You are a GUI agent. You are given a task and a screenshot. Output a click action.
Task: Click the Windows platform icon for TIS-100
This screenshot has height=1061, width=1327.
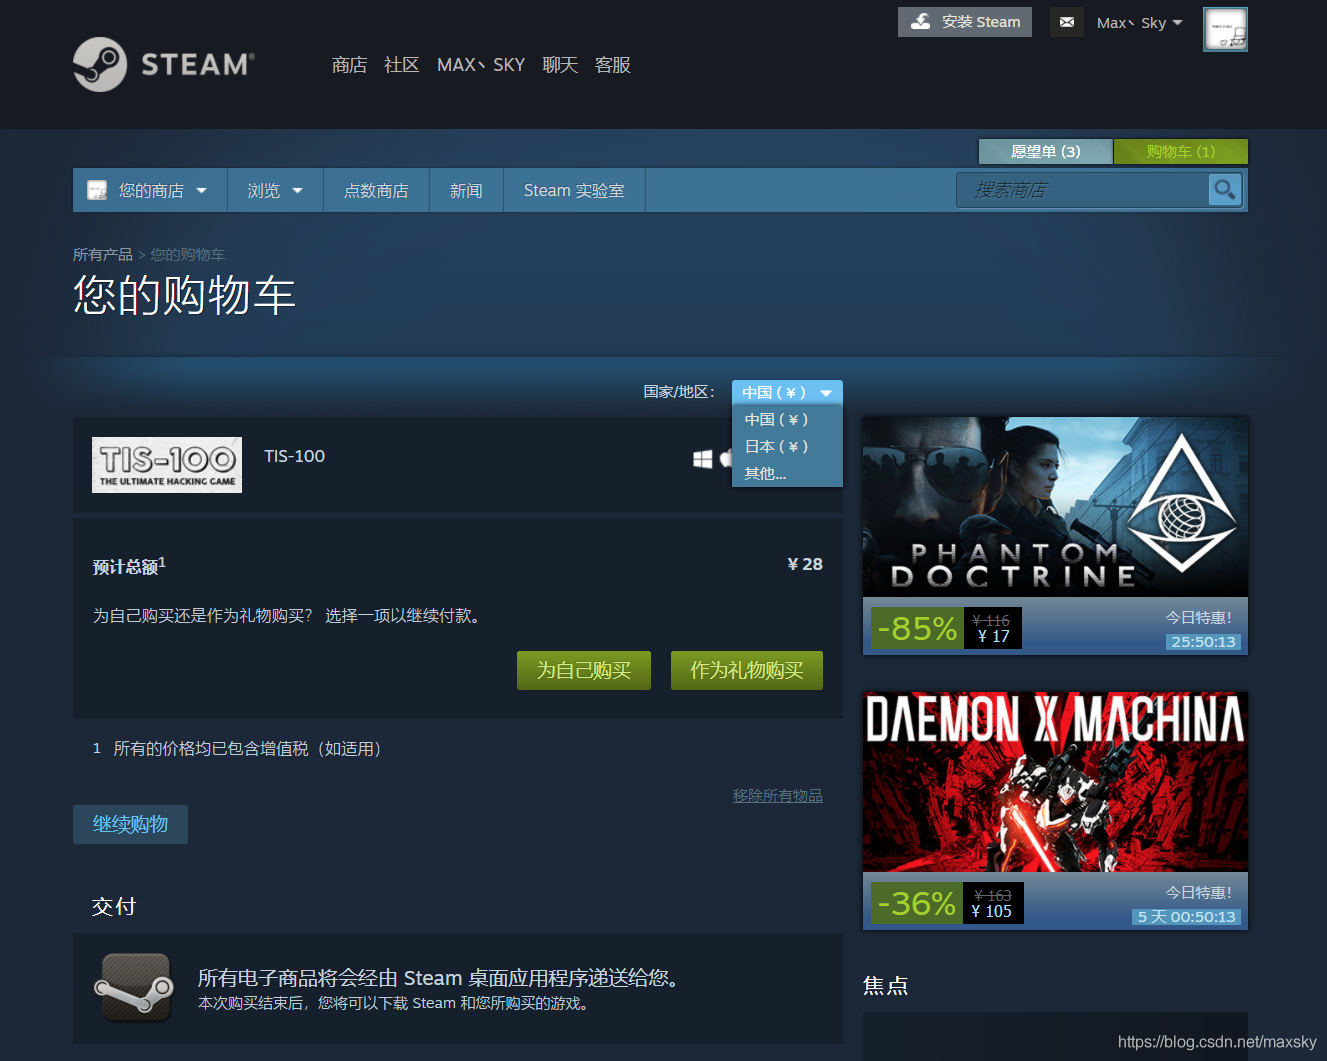click(703, 458)
